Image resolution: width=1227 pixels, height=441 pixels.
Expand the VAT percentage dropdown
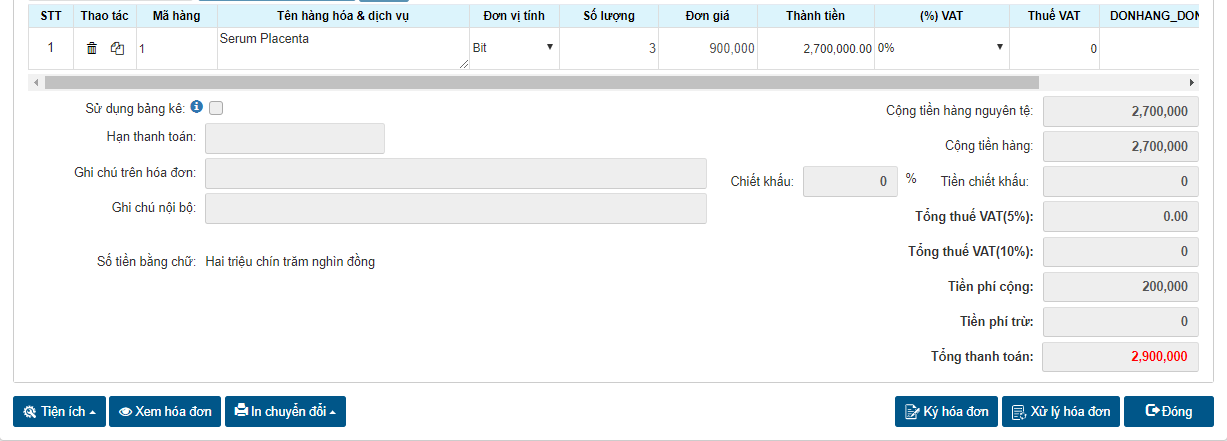[941, 48]
